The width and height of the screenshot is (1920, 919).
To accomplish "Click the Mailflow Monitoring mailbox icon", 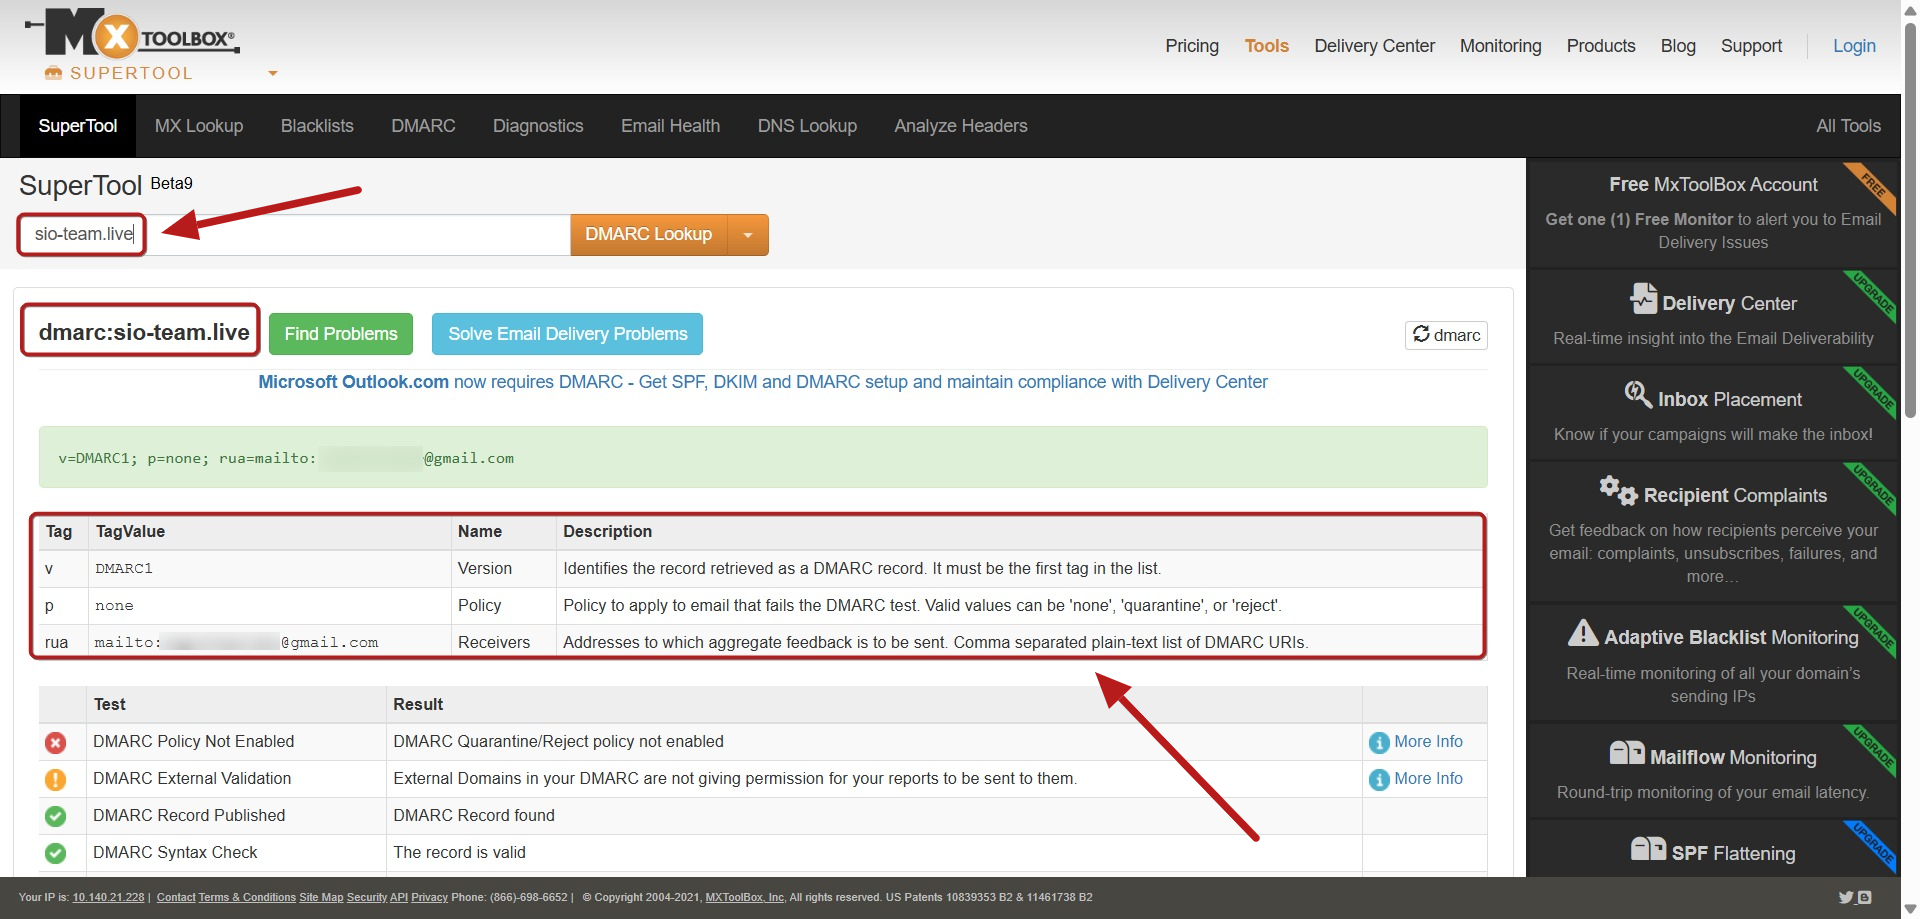I will [1627, 753].
